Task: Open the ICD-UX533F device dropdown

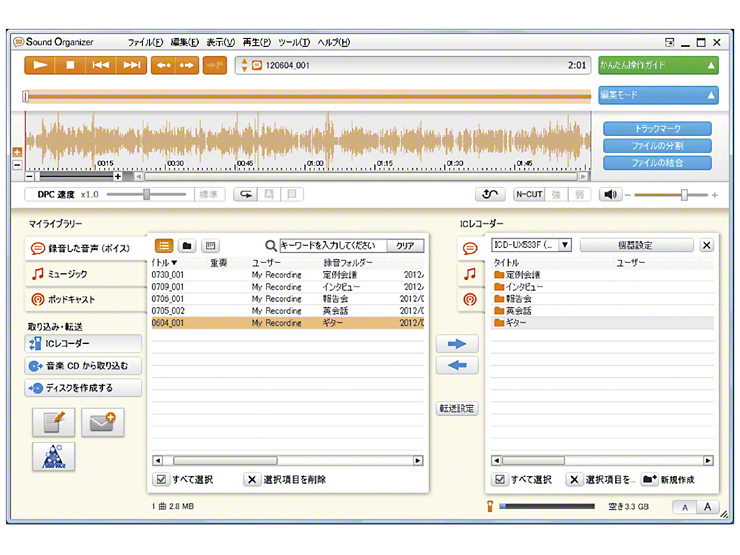Action: [x=565, y=245]
